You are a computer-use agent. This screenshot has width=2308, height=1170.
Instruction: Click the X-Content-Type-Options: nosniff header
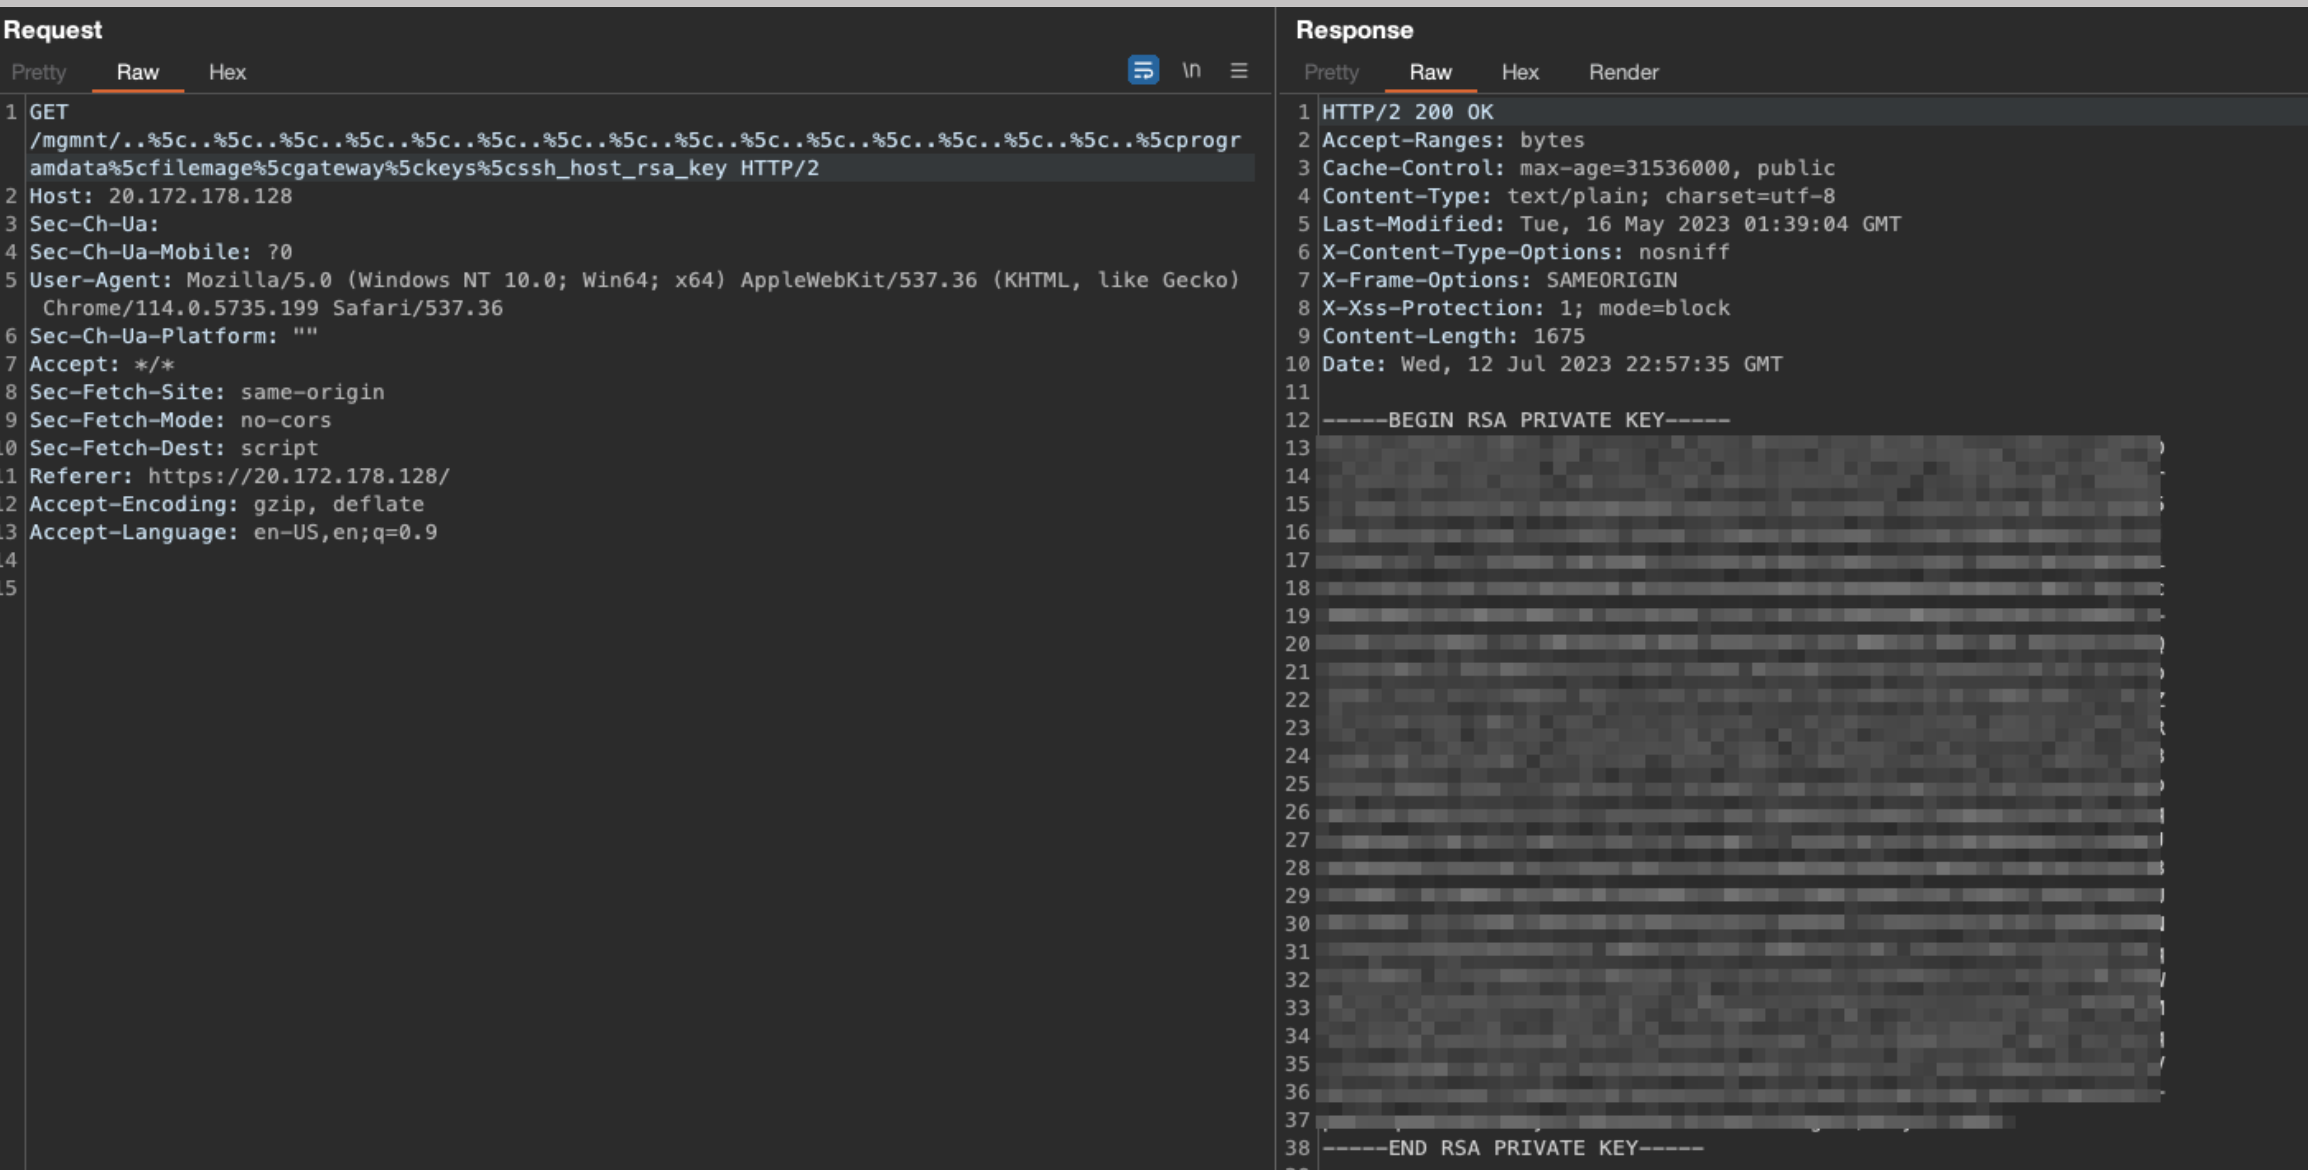point(1526,252)
